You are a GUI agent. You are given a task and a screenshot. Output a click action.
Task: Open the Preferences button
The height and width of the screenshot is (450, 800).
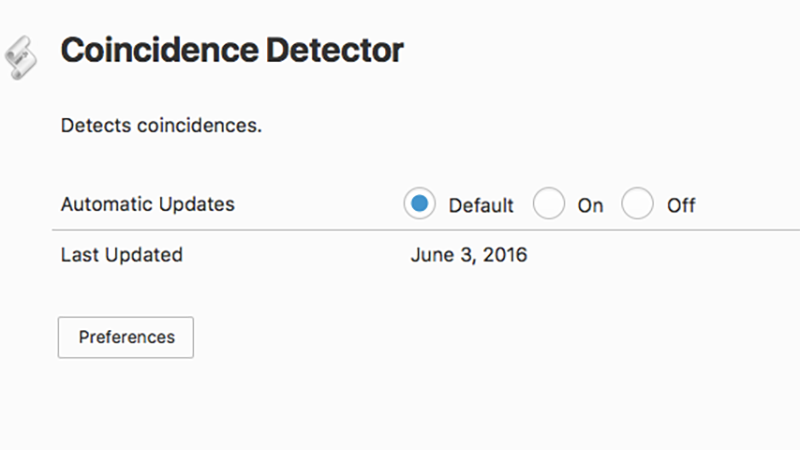(x=126, y=337)
